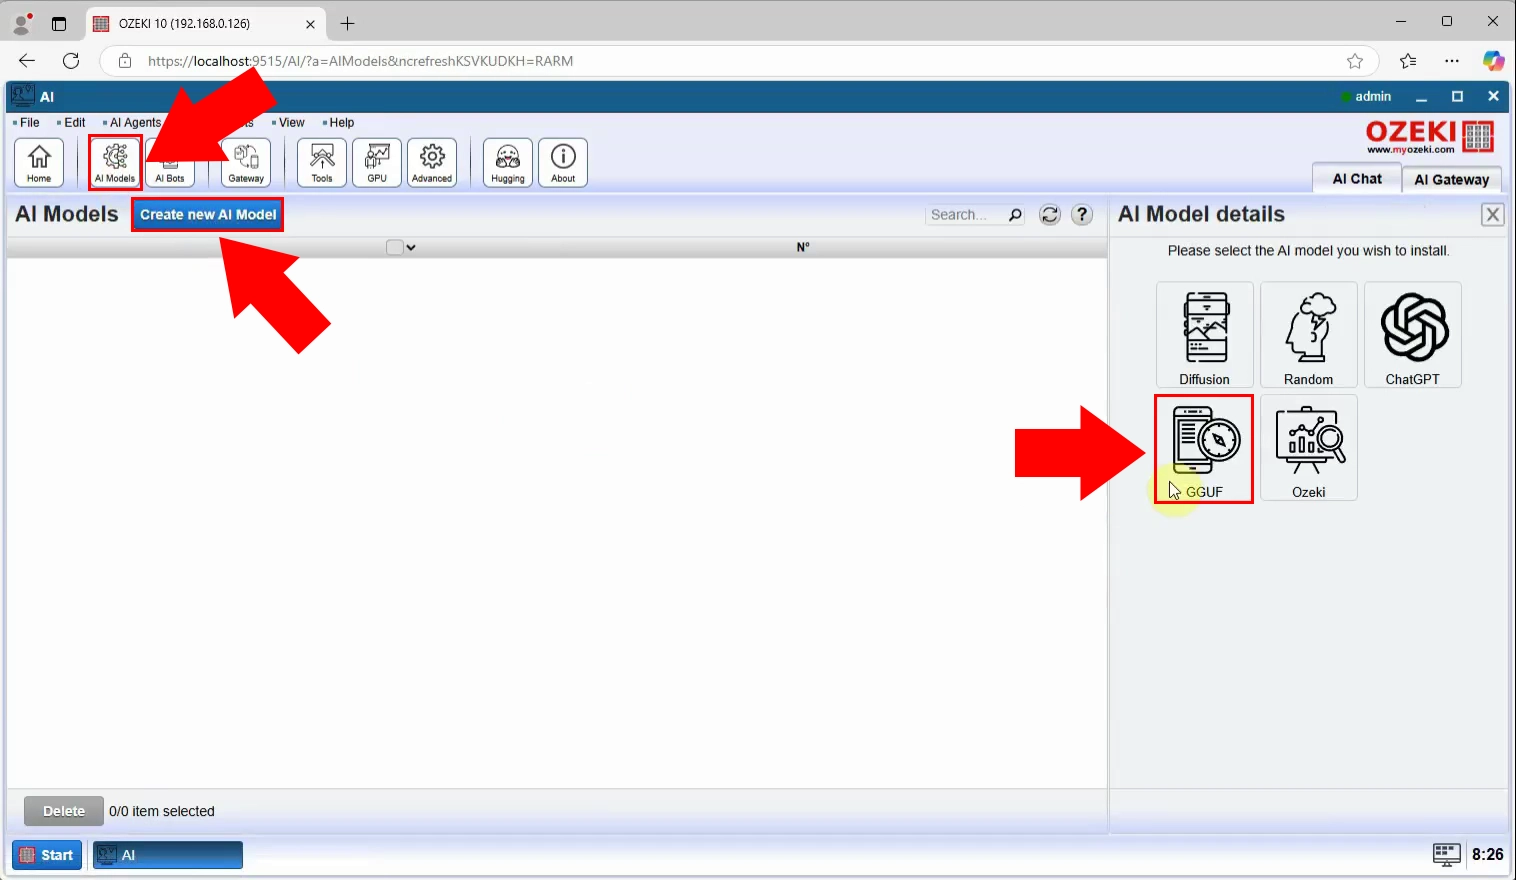
Task: Select the Diffusion model type
Action: 1205,335
